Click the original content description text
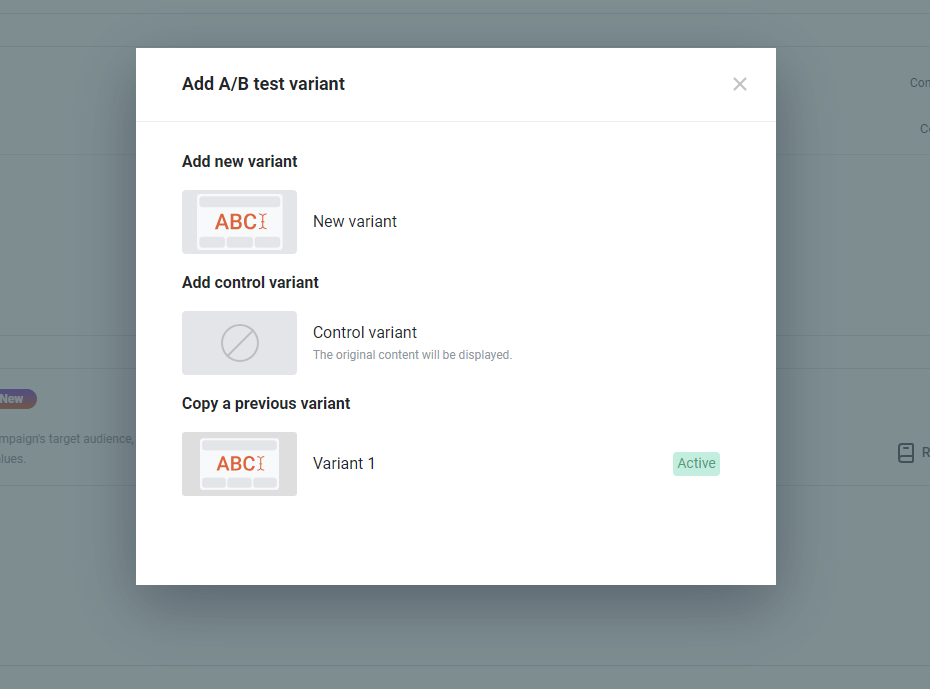 click(x=412, y=355)
